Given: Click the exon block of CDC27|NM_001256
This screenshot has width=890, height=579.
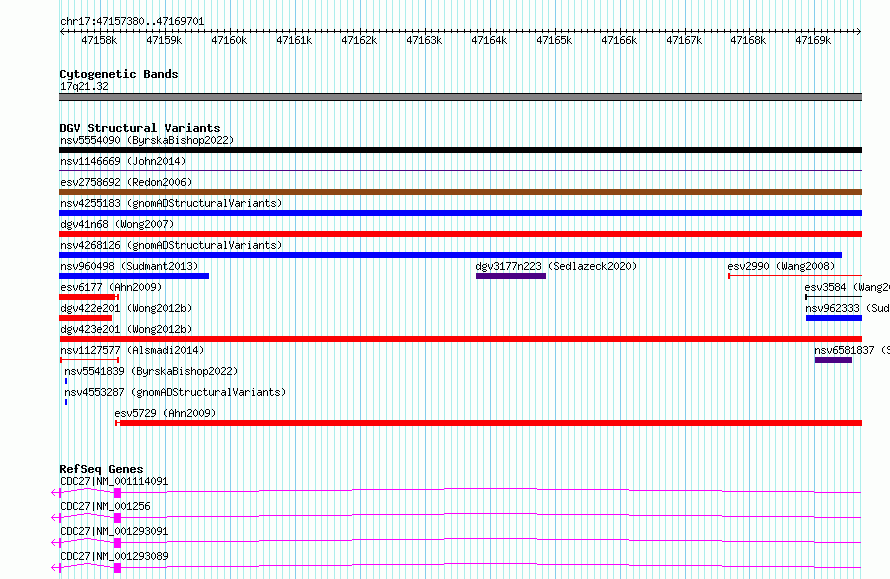Looking at the screenshot, I should [117, 518].
